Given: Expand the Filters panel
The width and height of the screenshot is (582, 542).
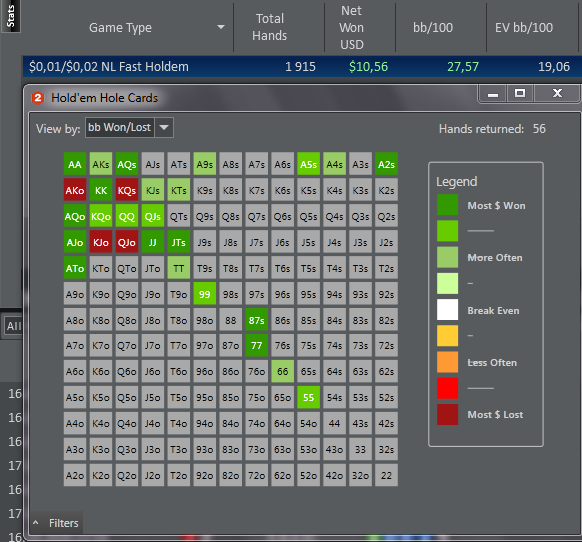Looking at the screenshot, I should [x=56, y=523].
